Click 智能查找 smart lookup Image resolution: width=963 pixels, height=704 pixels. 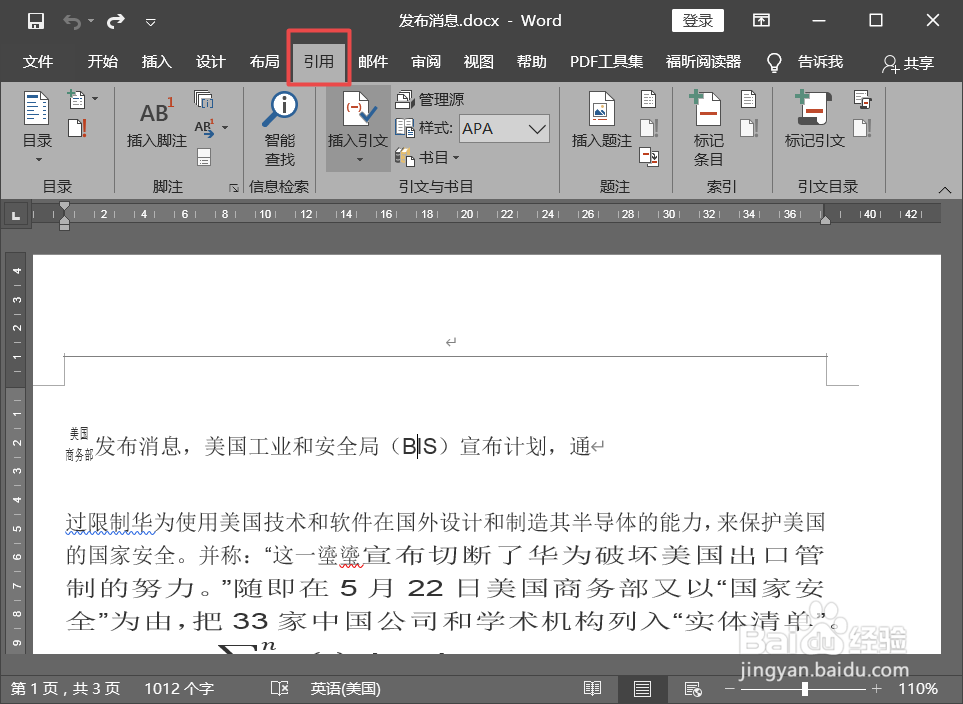pyautogui.click(x=280, y=128)
